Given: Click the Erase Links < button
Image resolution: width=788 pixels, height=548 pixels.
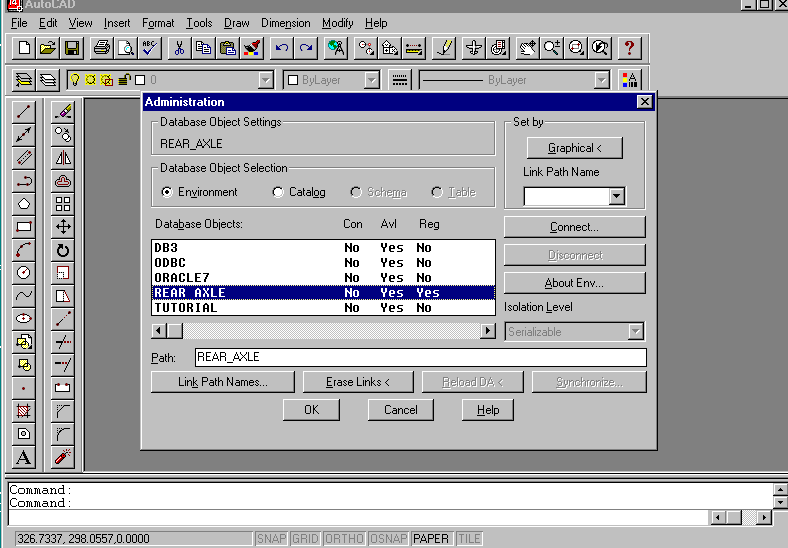Looking at the screenshot, I should point(358,382).
